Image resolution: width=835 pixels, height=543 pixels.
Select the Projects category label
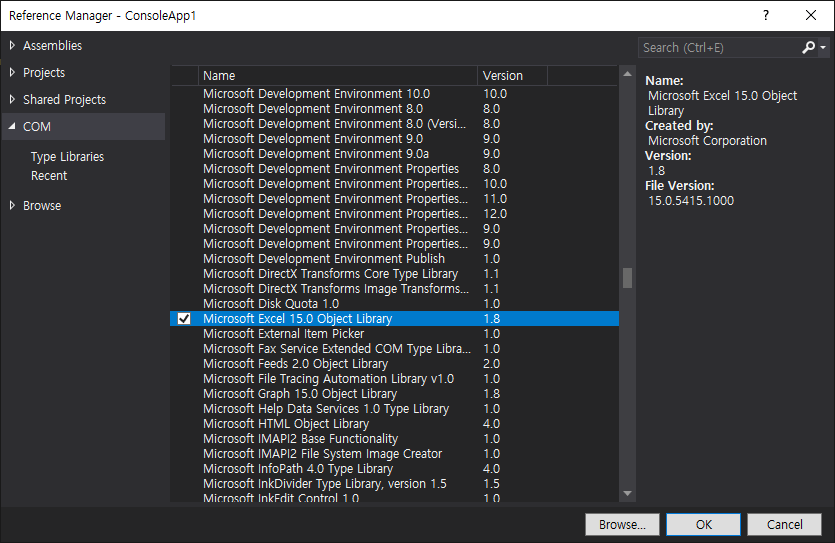[x=44, y=72]
